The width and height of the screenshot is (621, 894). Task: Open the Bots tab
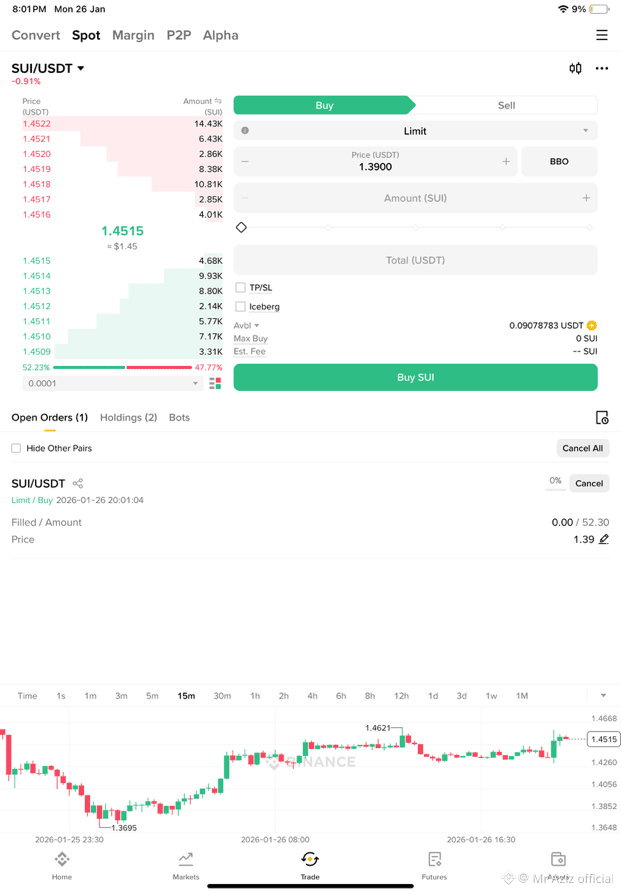(179, 417)
